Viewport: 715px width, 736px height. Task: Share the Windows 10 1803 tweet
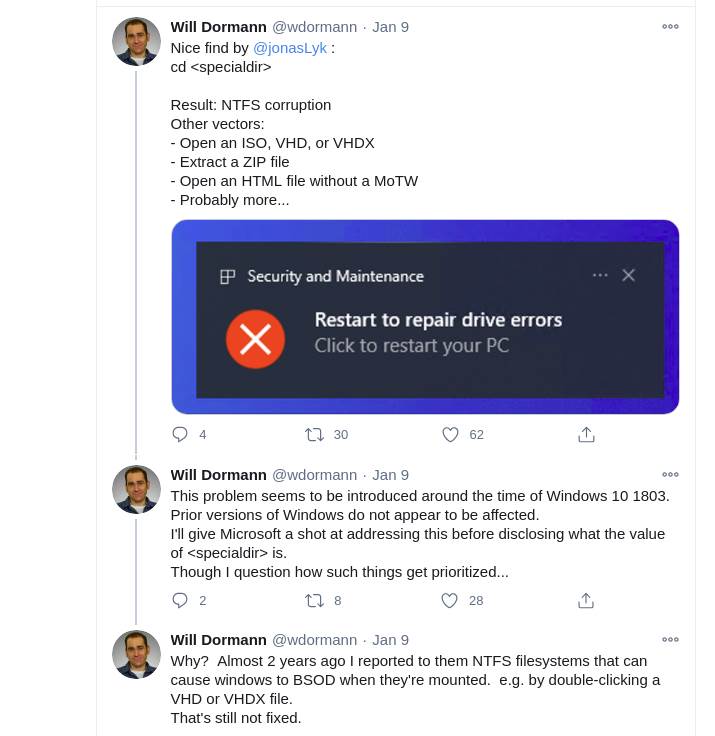(x=586, y=600)
